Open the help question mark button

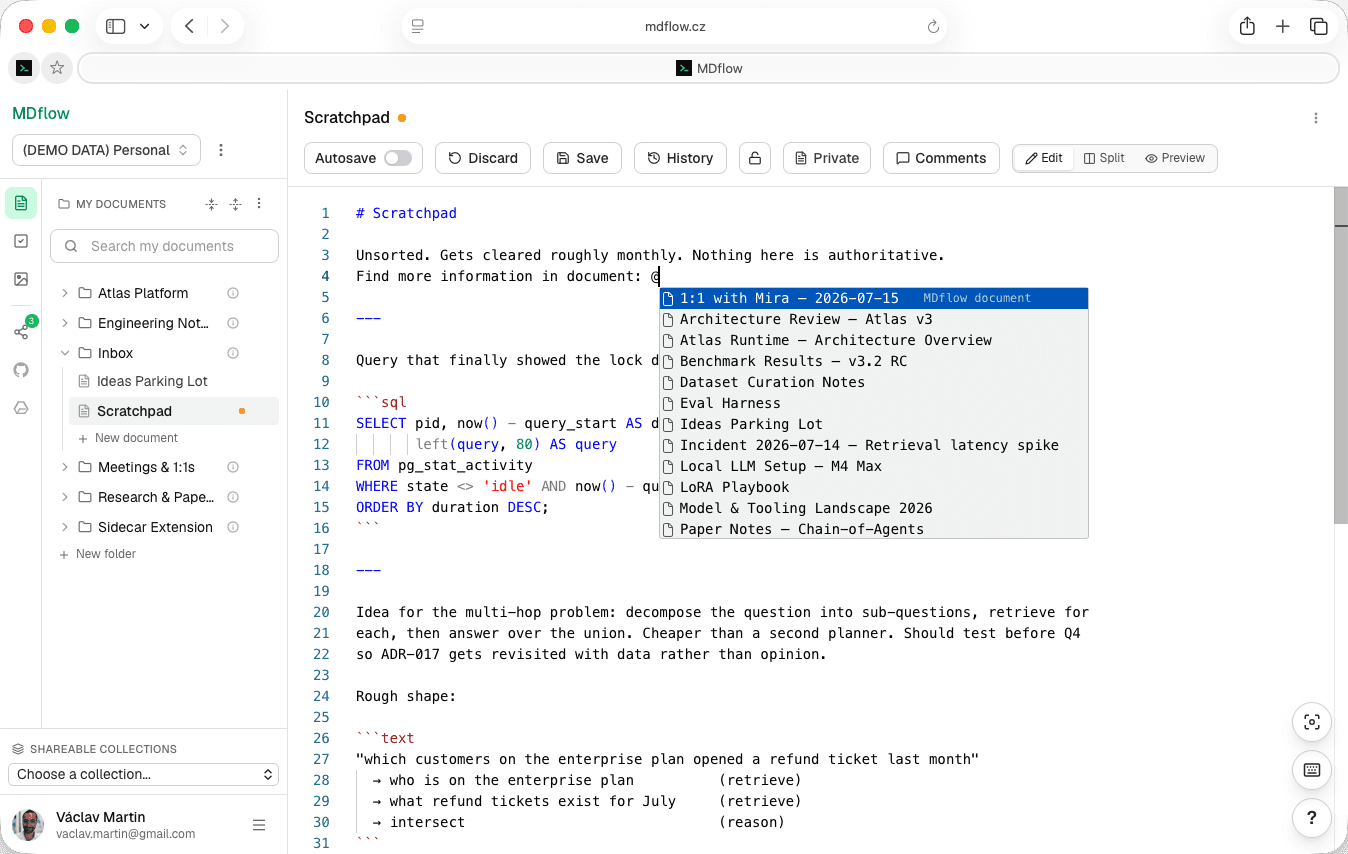coord(1312,817)
